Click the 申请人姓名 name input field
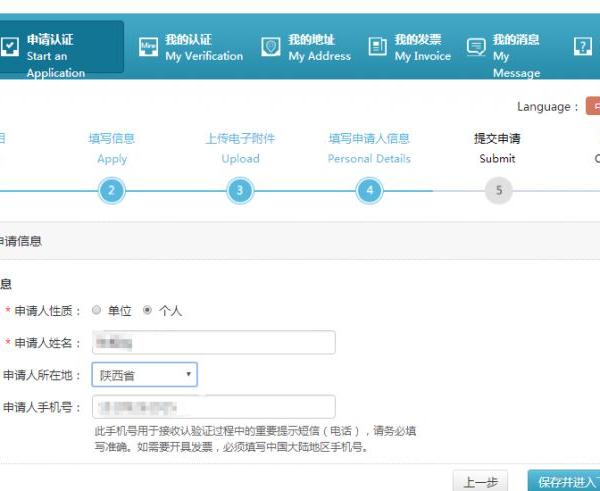This screenshot has width=600, height=491. 213,343
